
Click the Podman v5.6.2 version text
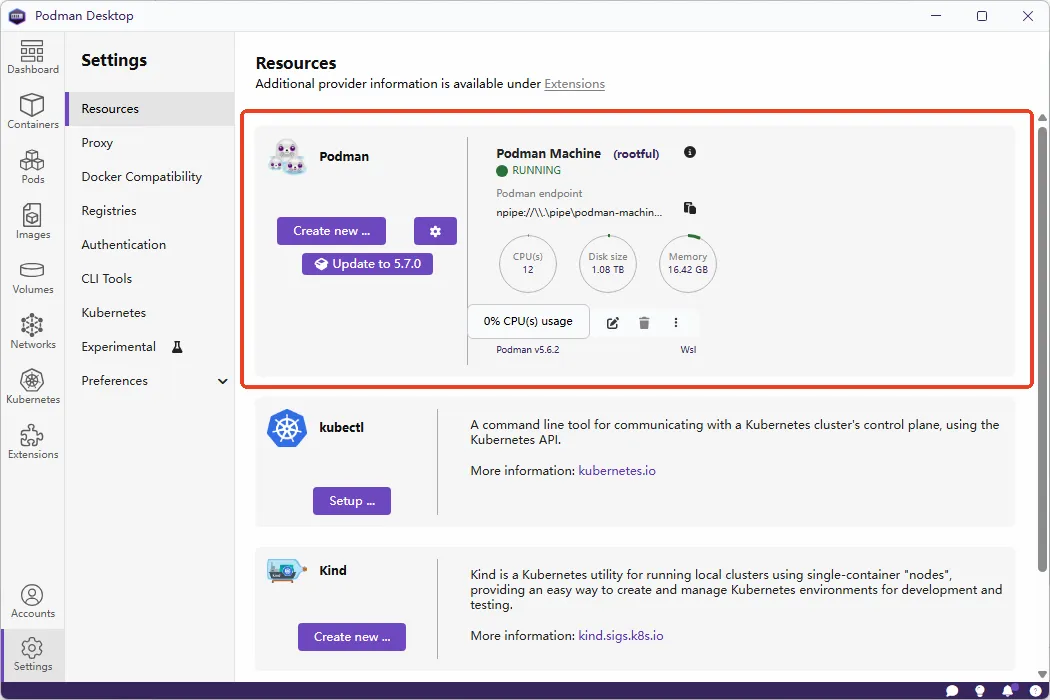[x=528, y=350]
